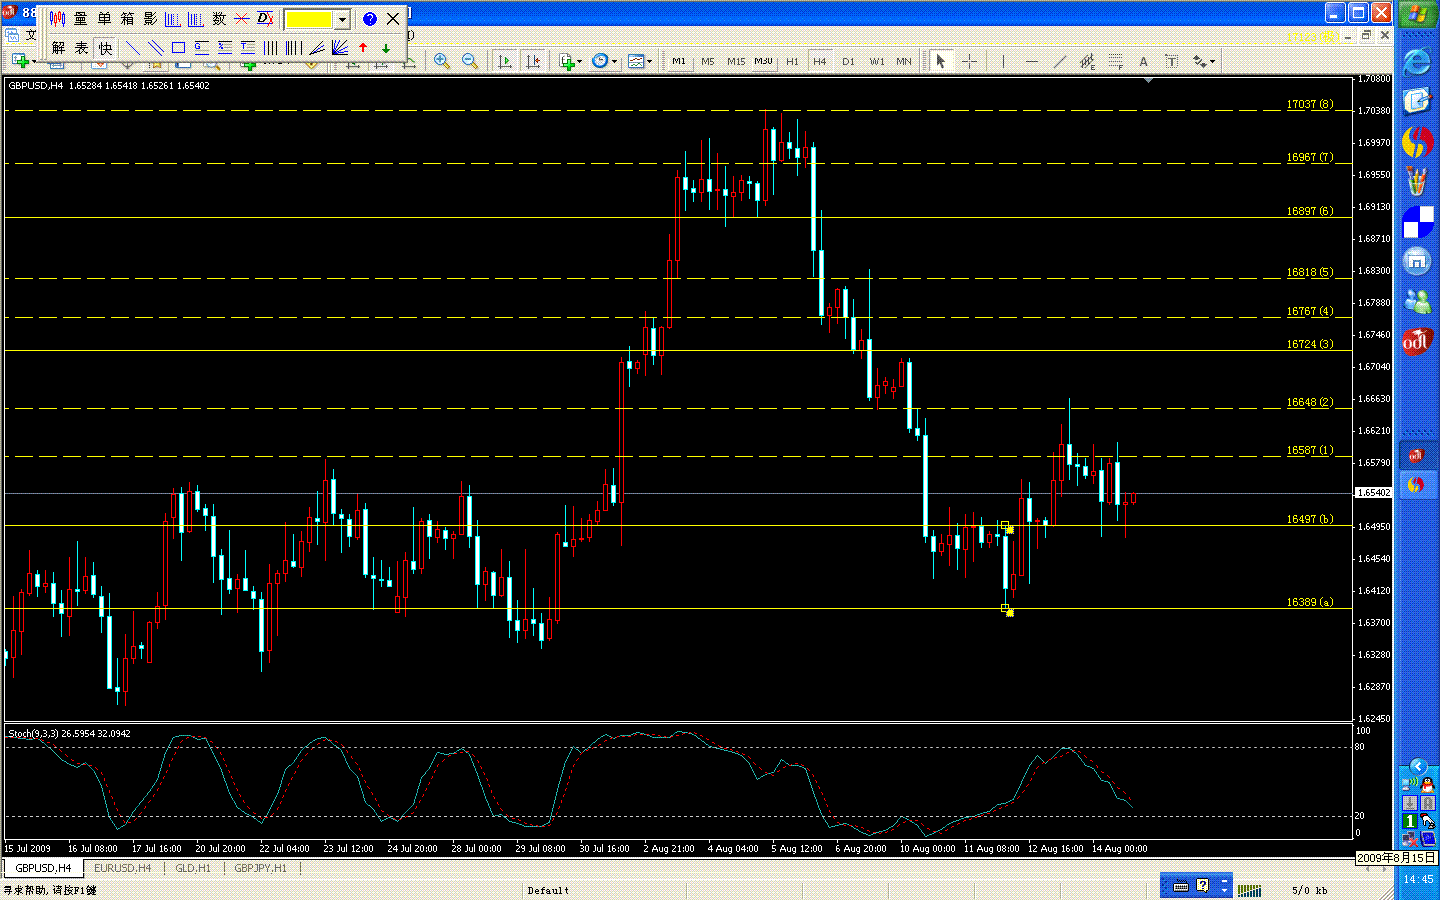Open help via blue question mark icon
The width and height of the screenshot is (1440, 900).
[369, 19]
